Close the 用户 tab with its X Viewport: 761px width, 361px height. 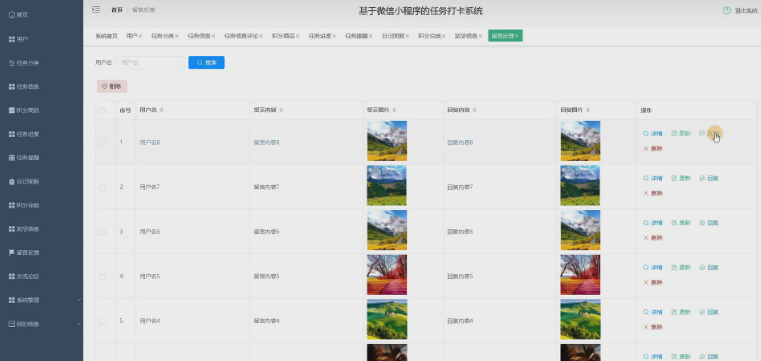(x=140, y=36)
